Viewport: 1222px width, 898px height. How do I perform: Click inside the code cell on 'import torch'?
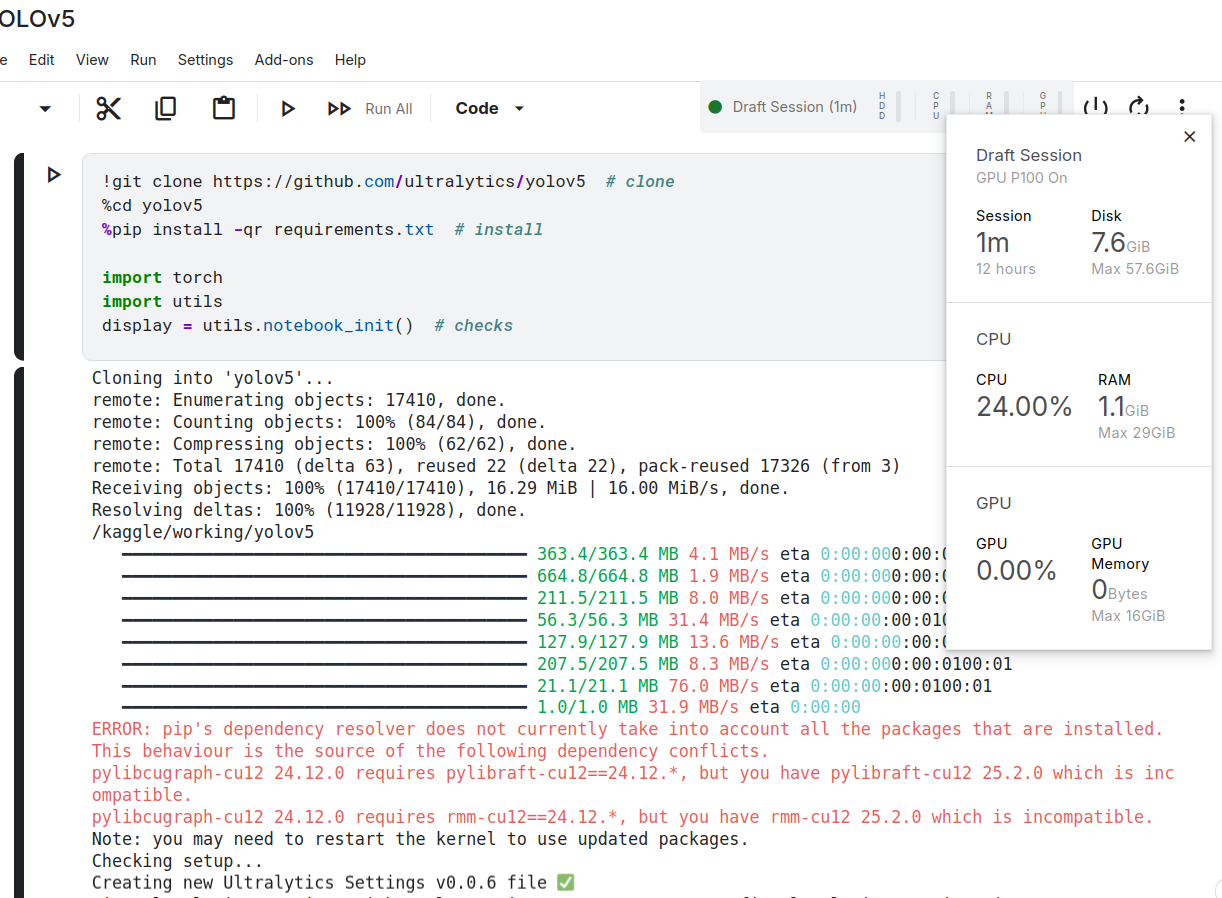point(162,278)
